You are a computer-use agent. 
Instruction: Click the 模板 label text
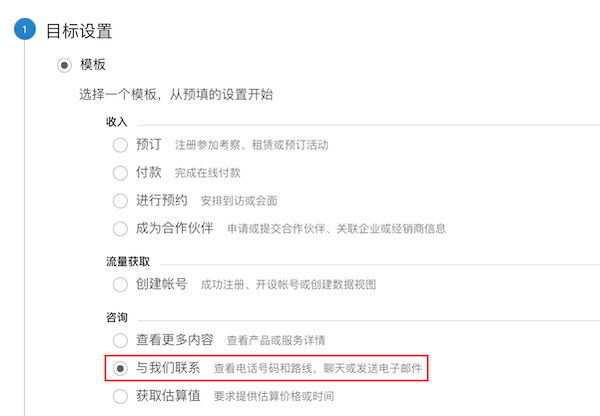pyautogui.click(x=93, y=64)
